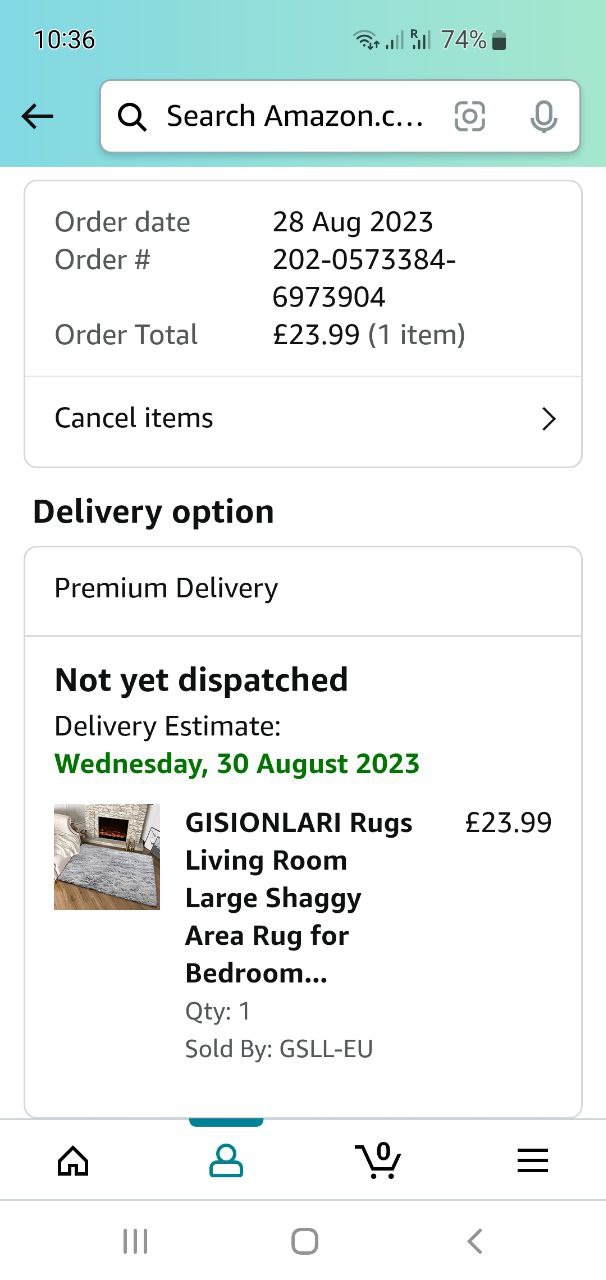Open the account profile tab
The height and width of the screenshot is (1280, 606).
[226, 1160]
